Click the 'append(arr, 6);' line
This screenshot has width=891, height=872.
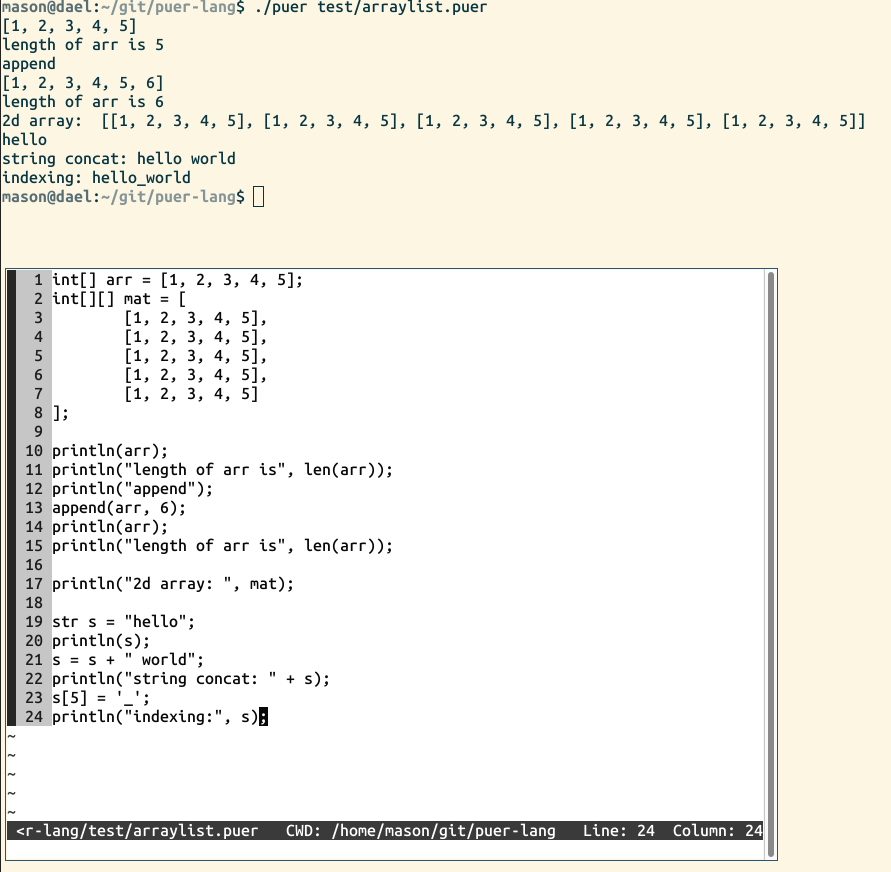(119, 508)
